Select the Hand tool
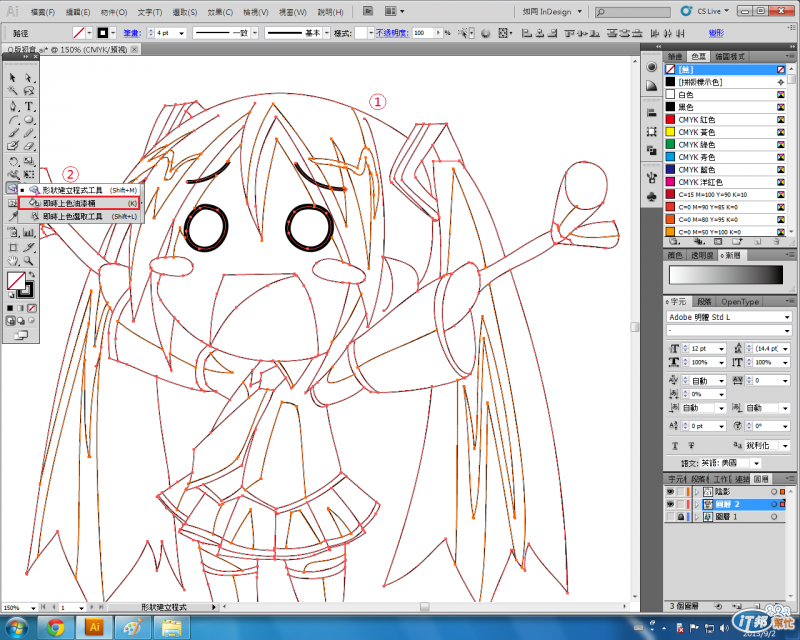Image resolution: width=800 pixels, height=640 pixels. 13,261
